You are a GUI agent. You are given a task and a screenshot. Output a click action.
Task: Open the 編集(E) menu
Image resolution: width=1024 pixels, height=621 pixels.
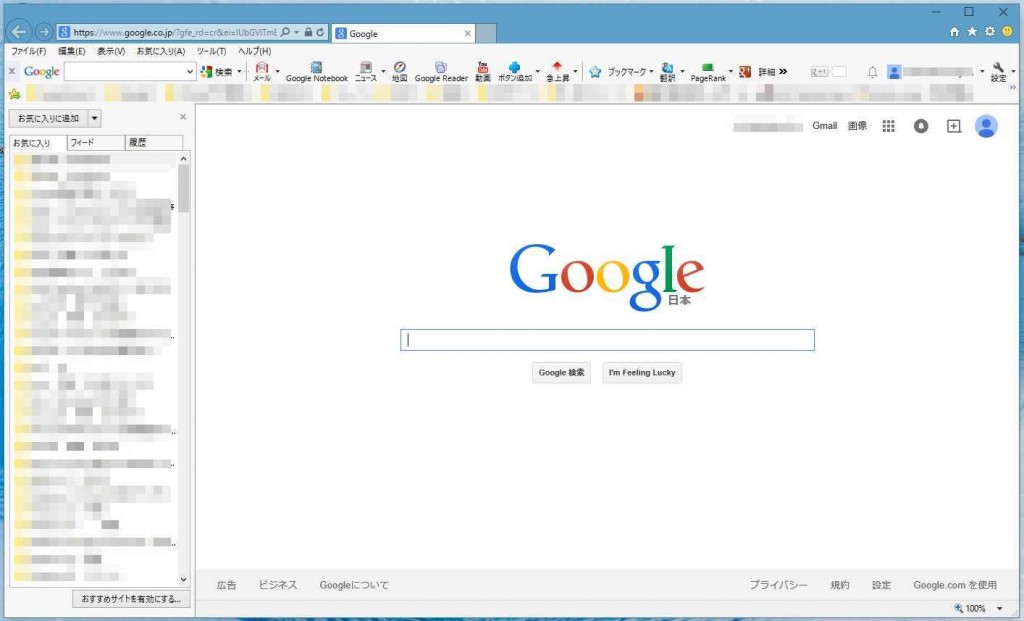click(71, 51)
